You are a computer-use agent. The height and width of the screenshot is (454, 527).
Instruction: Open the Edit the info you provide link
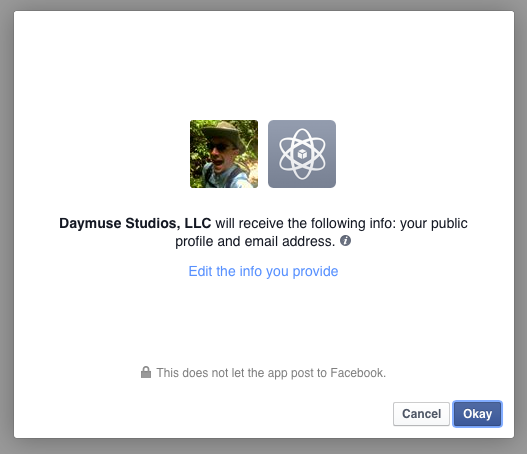pyautogui.click(x=263, y=271)
